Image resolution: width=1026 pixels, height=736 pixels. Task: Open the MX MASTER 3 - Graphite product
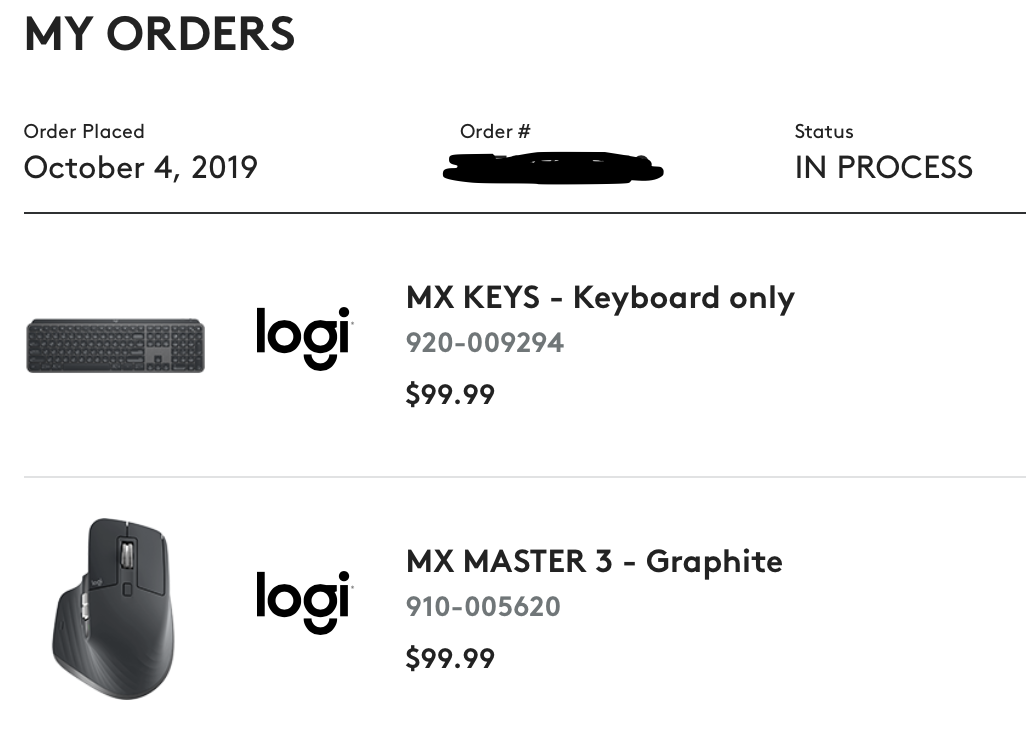(x=594, y=561)
